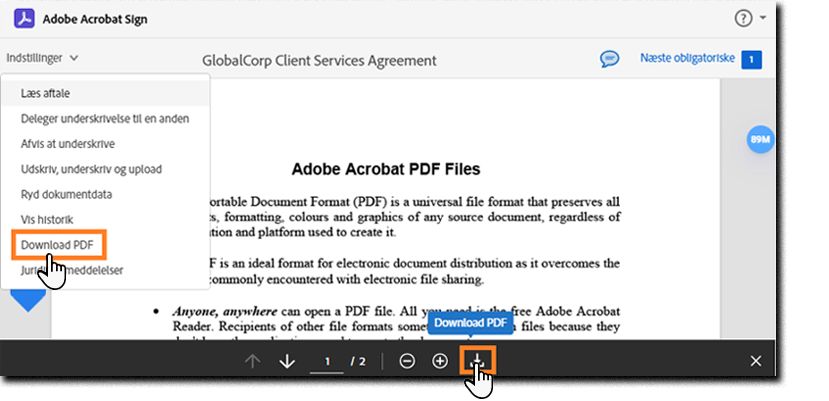Screen dimensions: 829x401
Task: Click the Næste obligatoriske link
Action: click(x=687, y=58)
